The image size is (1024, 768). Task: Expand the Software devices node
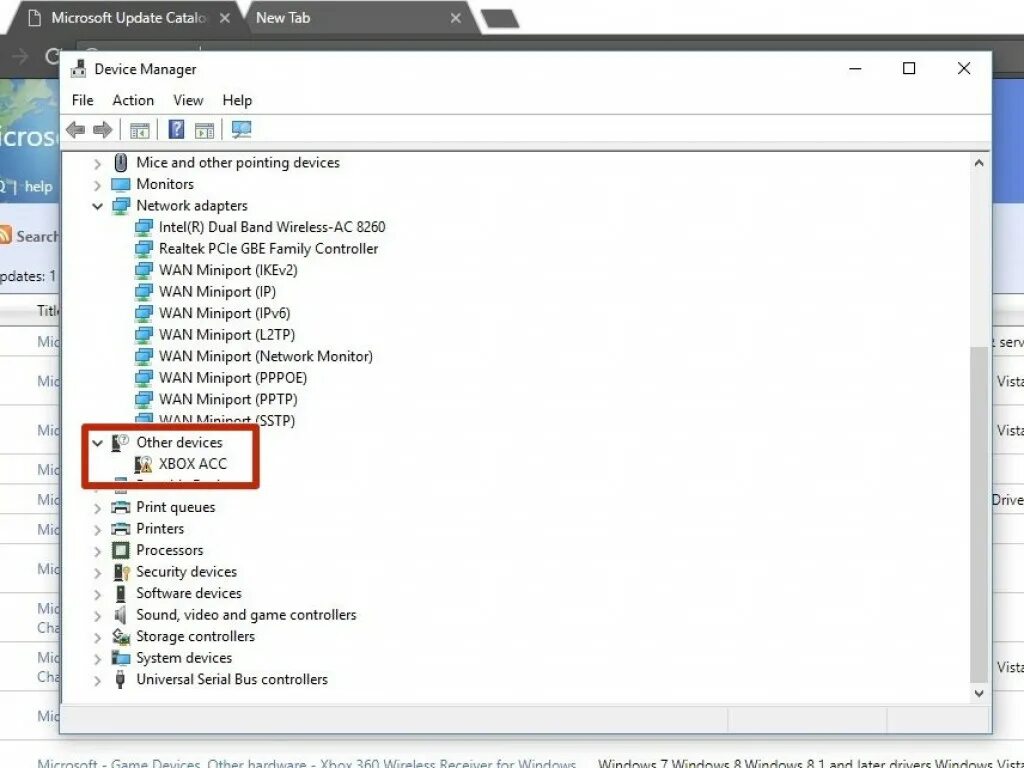click(97, 594)
